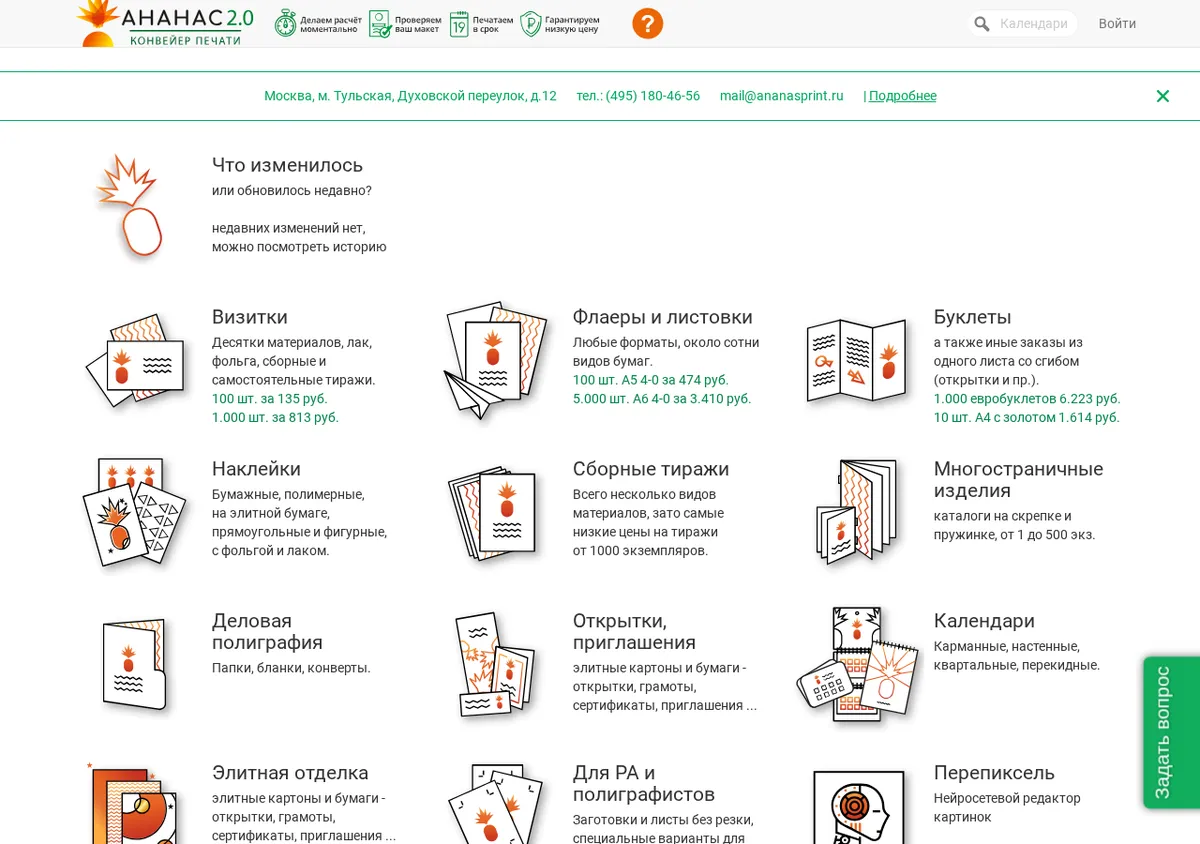The width and height of the screenshot is (1200, 844).
Task: Close the green contact info banner
Action: coord(1162,96)
